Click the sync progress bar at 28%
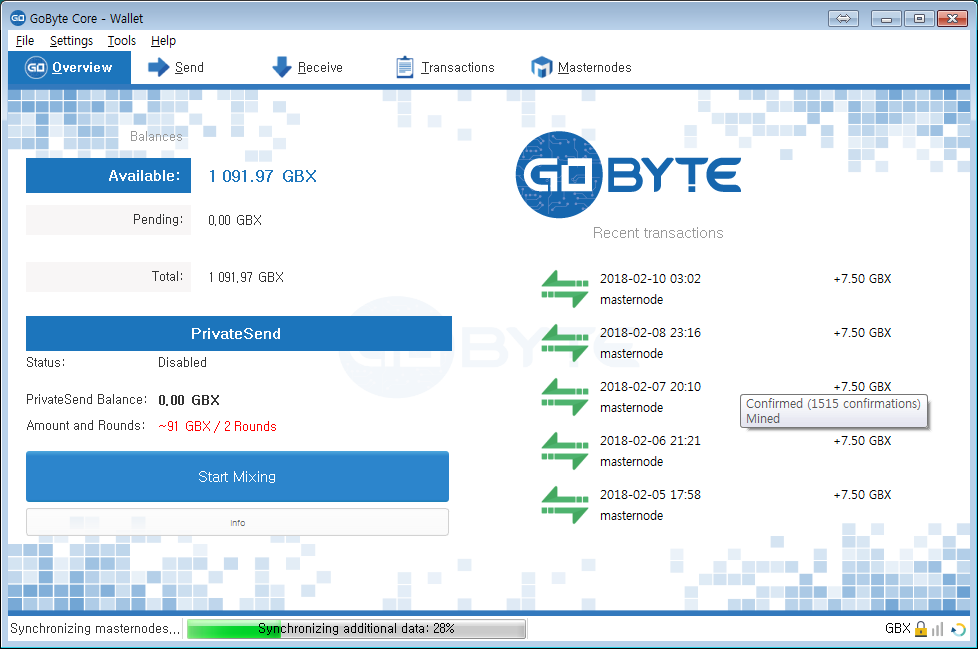 (356, 628)
